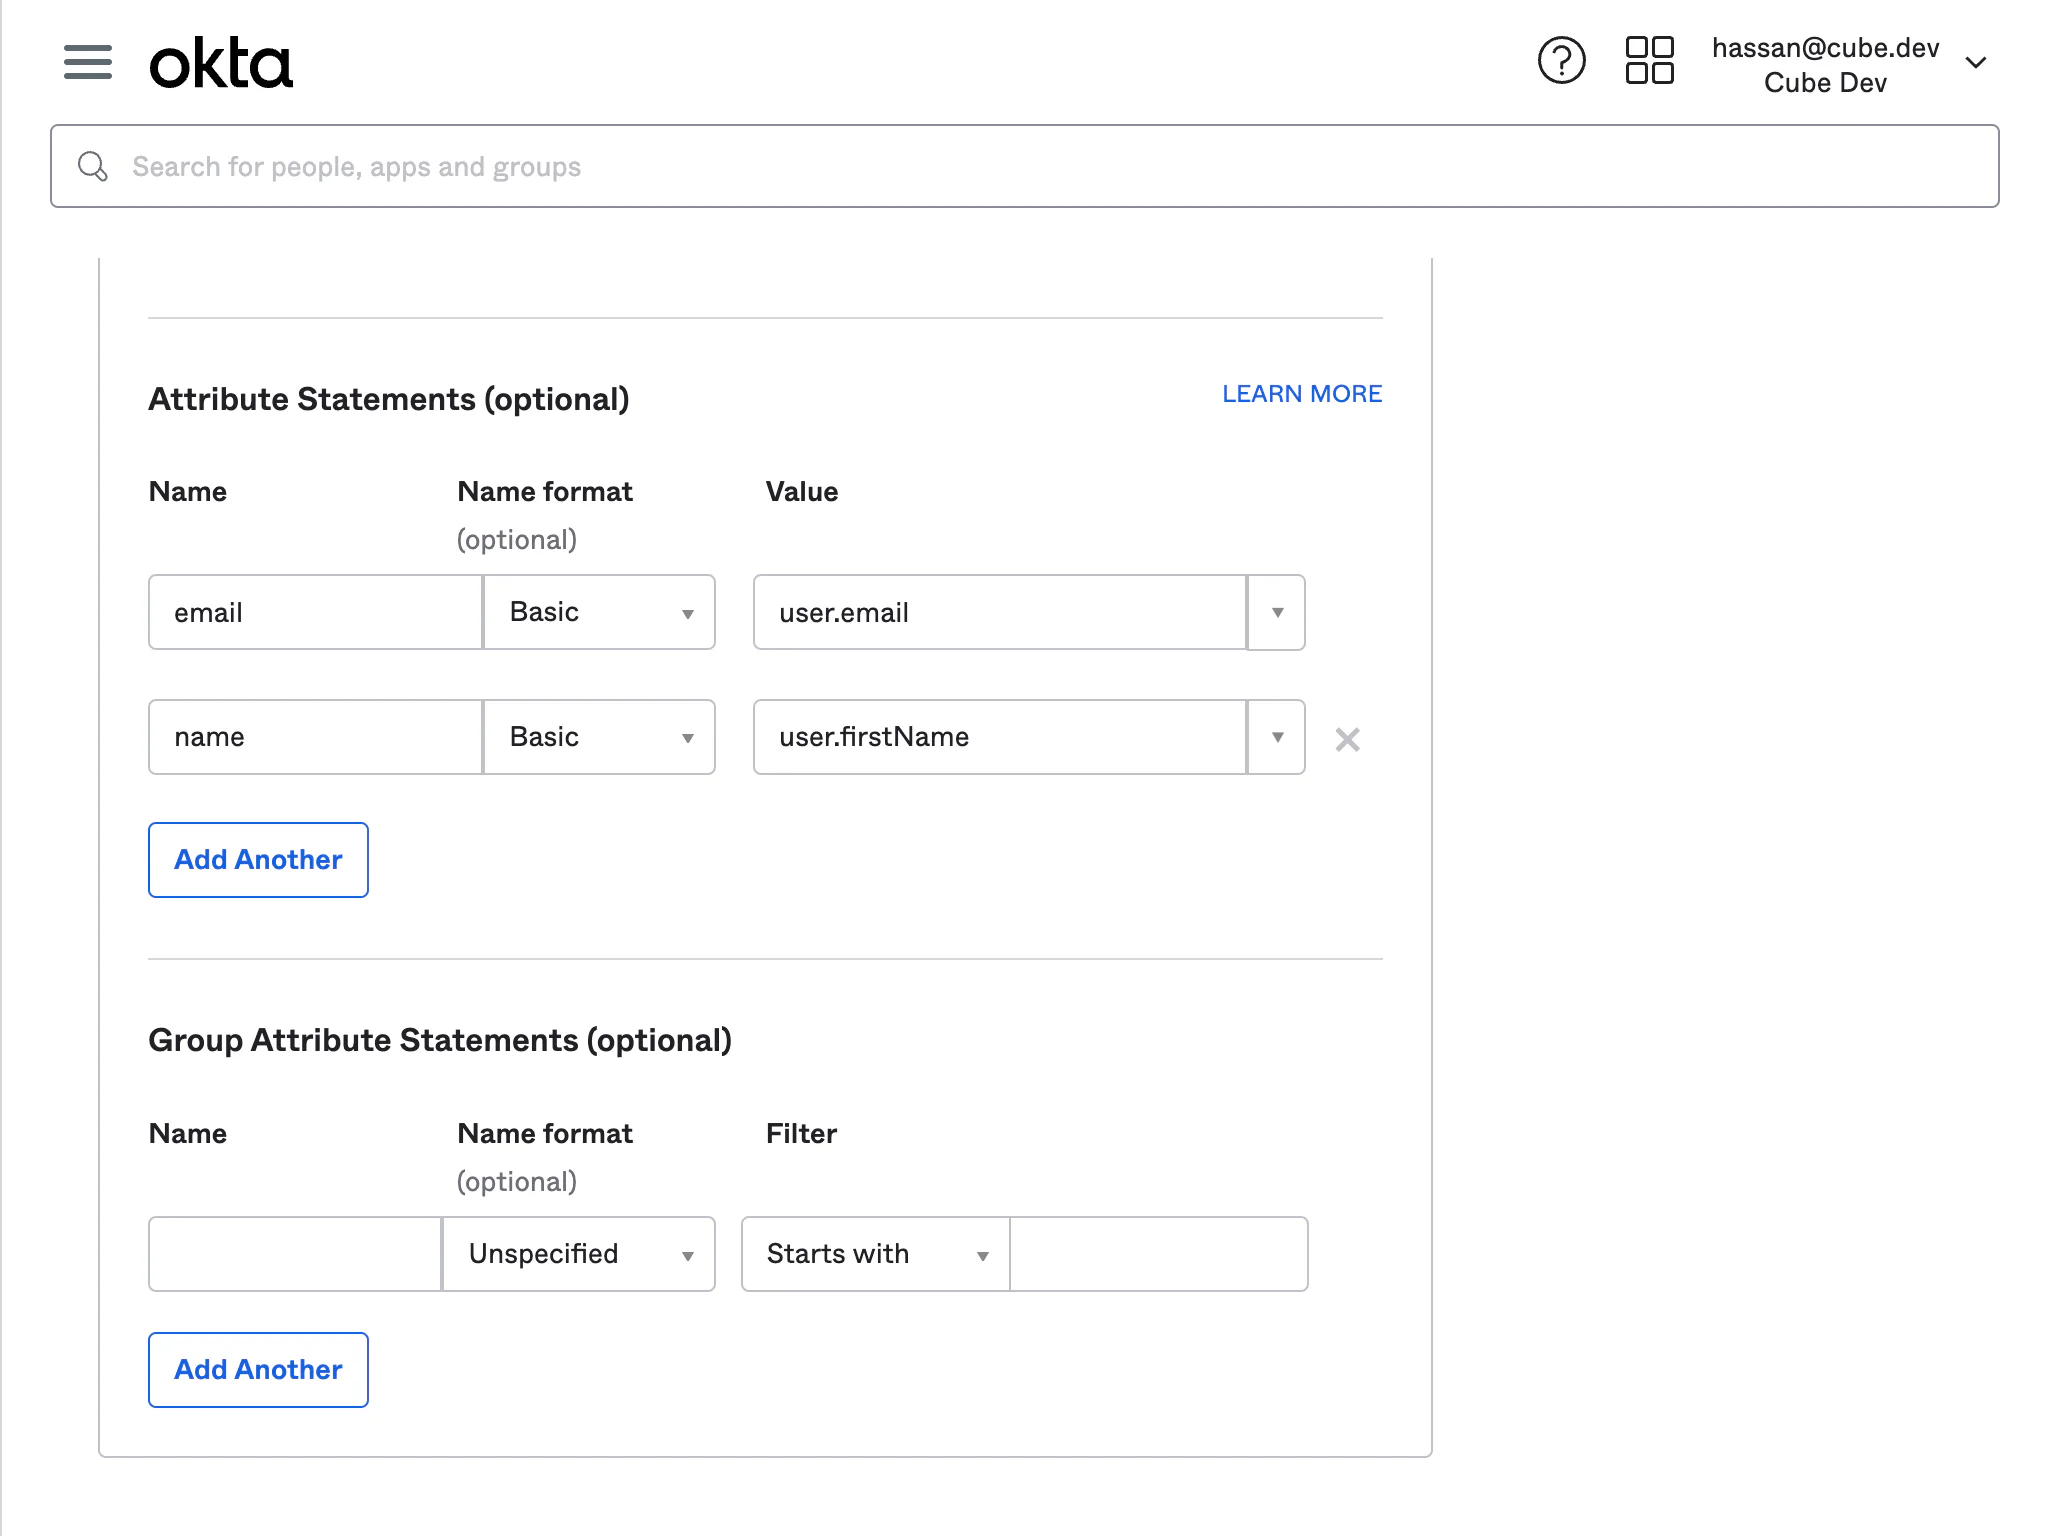Viewport: 2048px width, 1536px height.
Task: Click the search magnifier icon
Action: click(93, 166)
